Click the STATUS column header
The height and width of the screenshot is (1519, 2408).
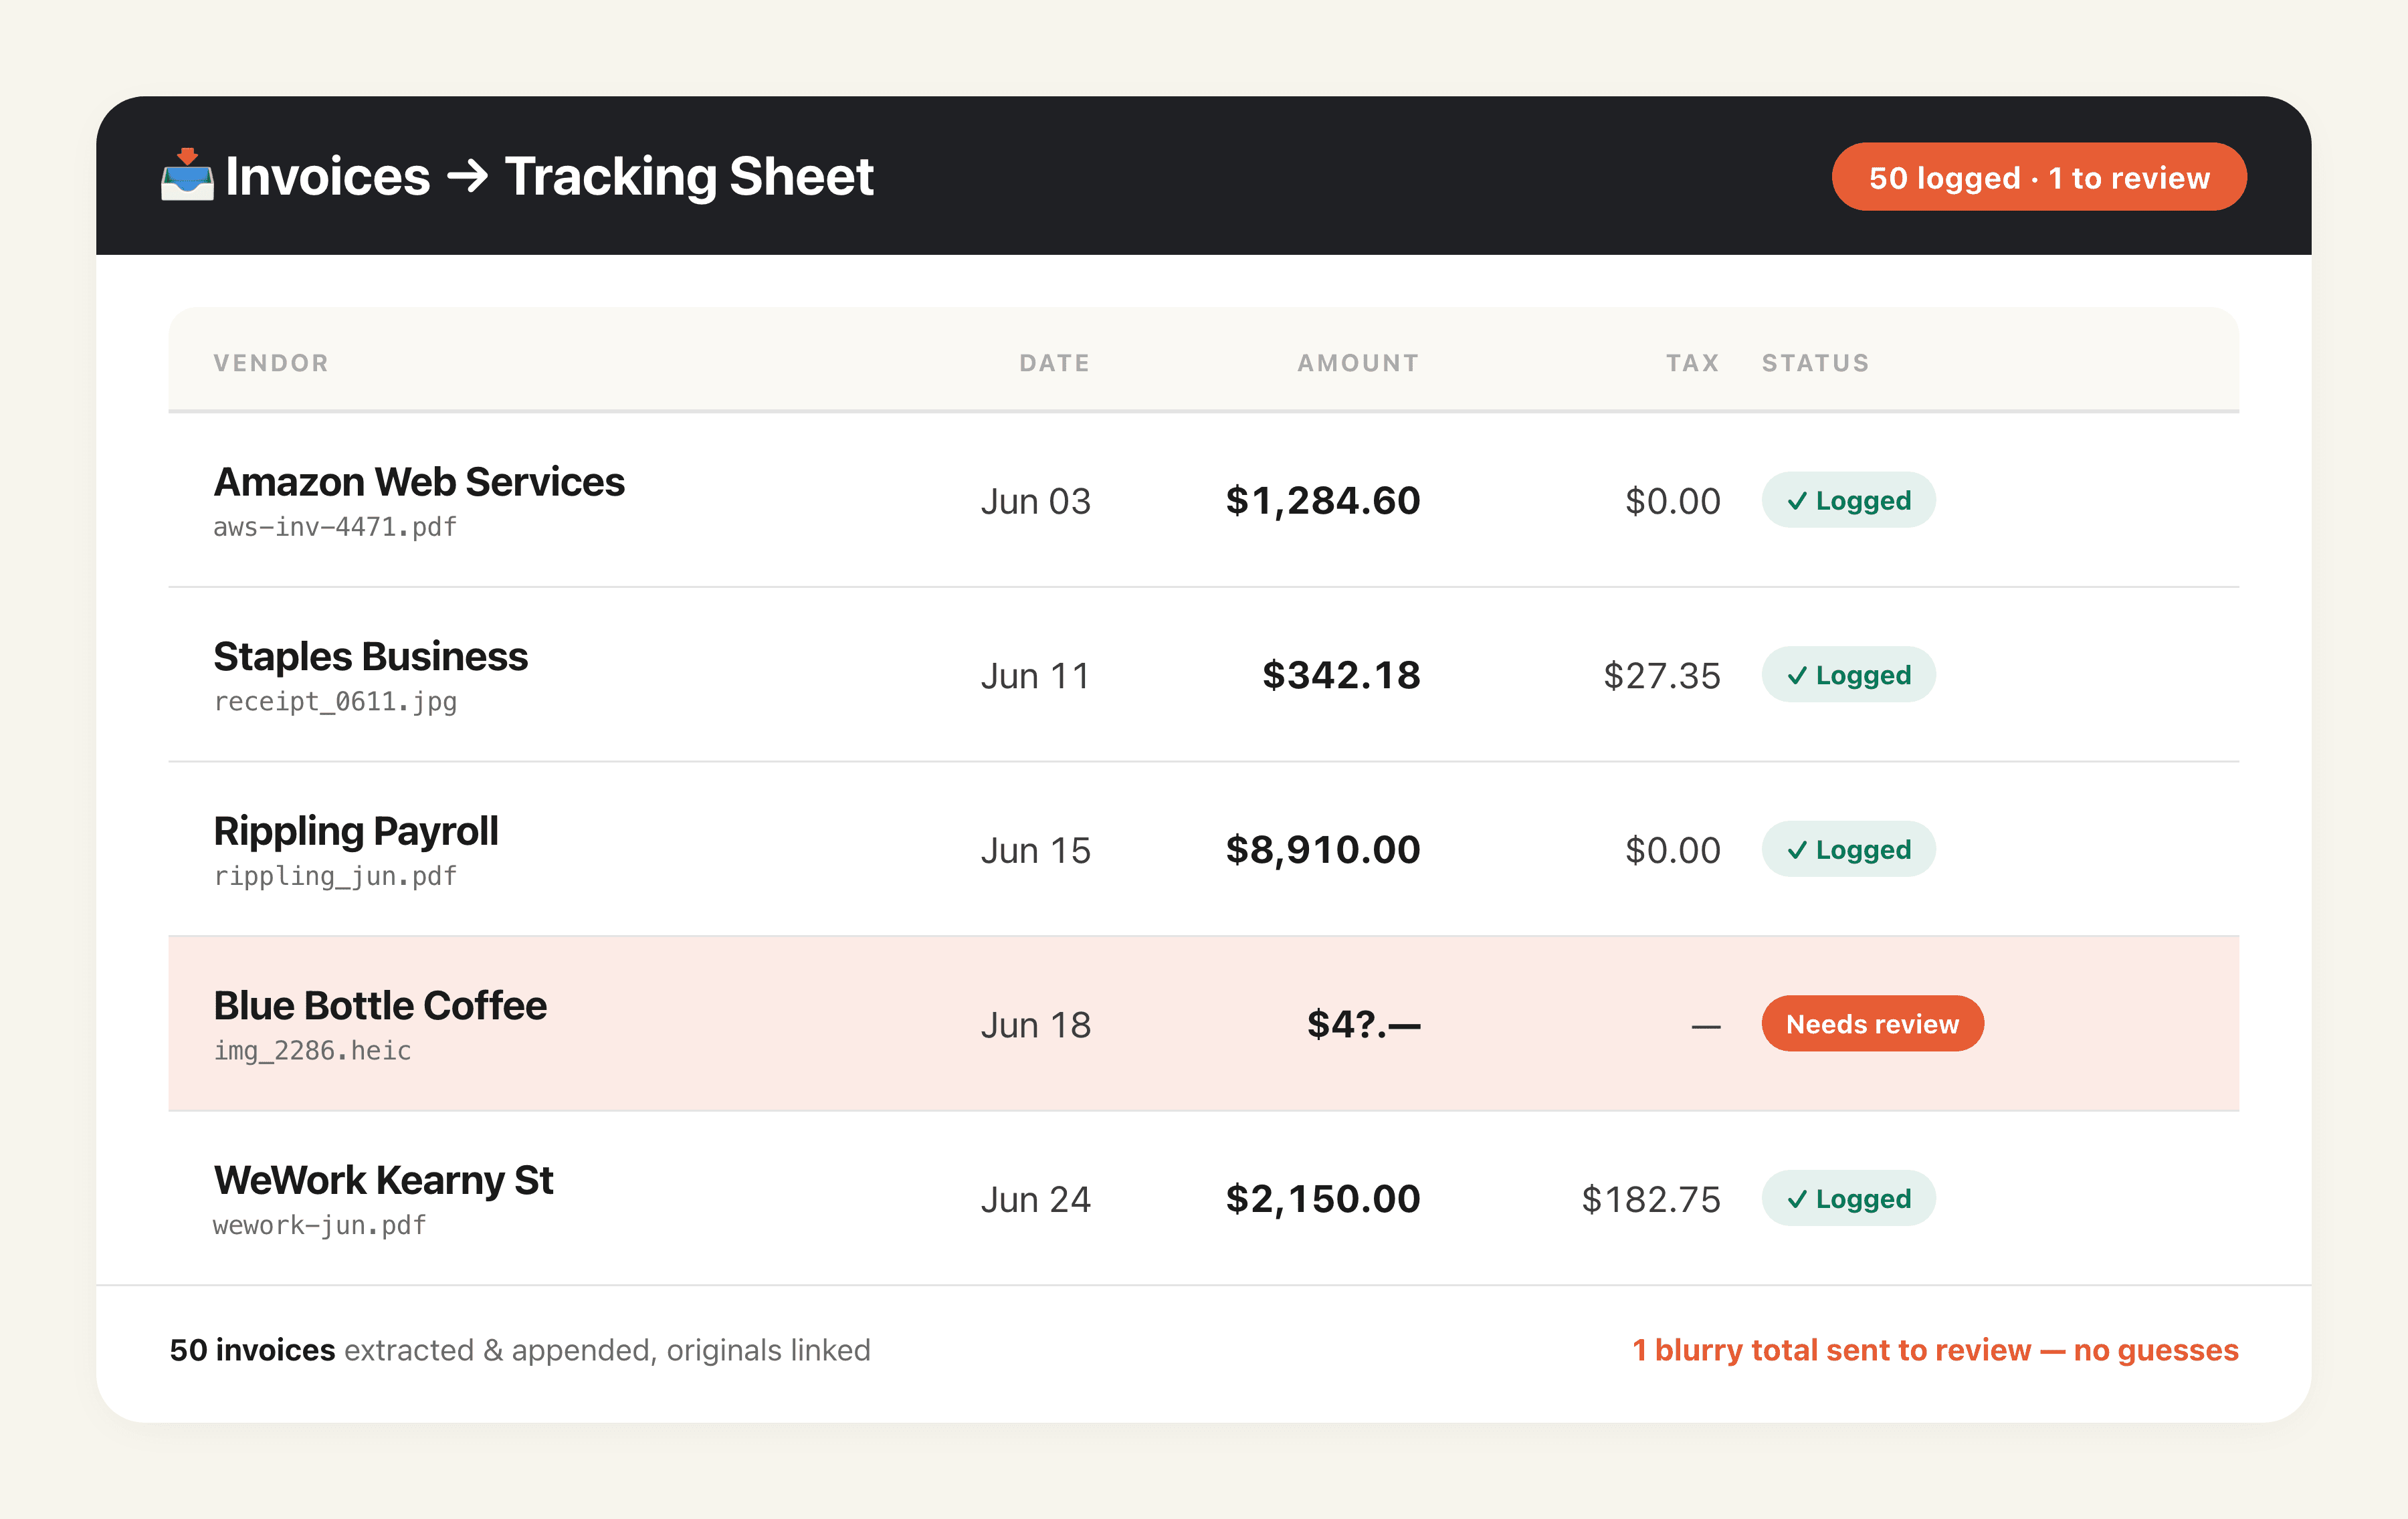click(1815, 363)
